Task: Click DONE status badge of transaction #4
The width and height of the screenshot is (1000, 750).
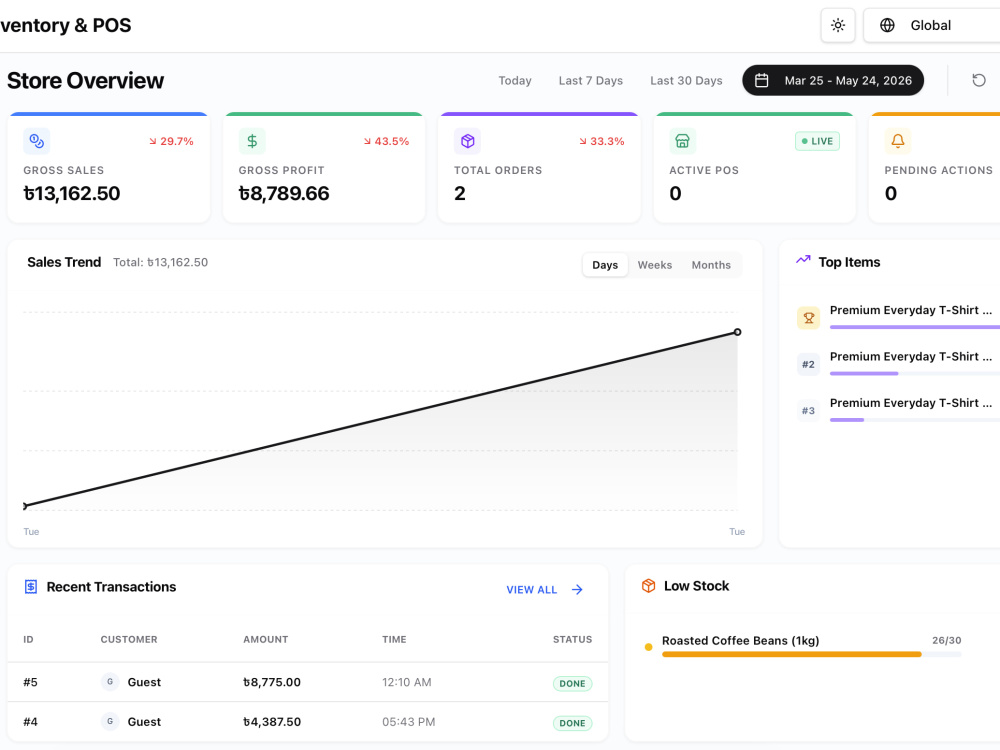Action: (x=572, y=723)
